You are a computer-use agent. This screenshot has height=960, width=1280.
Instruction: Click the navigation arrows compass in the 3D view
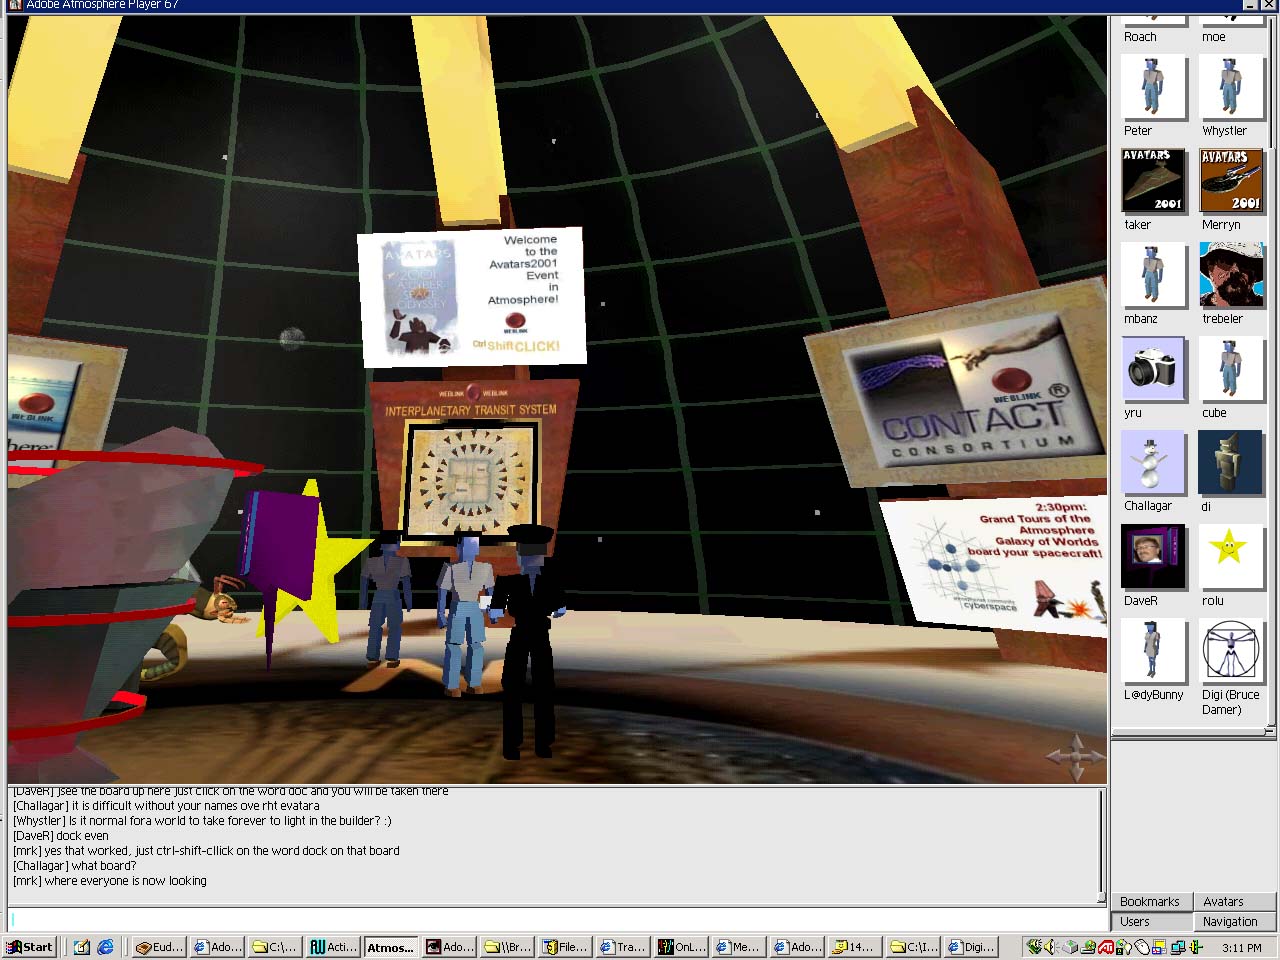point(1075,757)
